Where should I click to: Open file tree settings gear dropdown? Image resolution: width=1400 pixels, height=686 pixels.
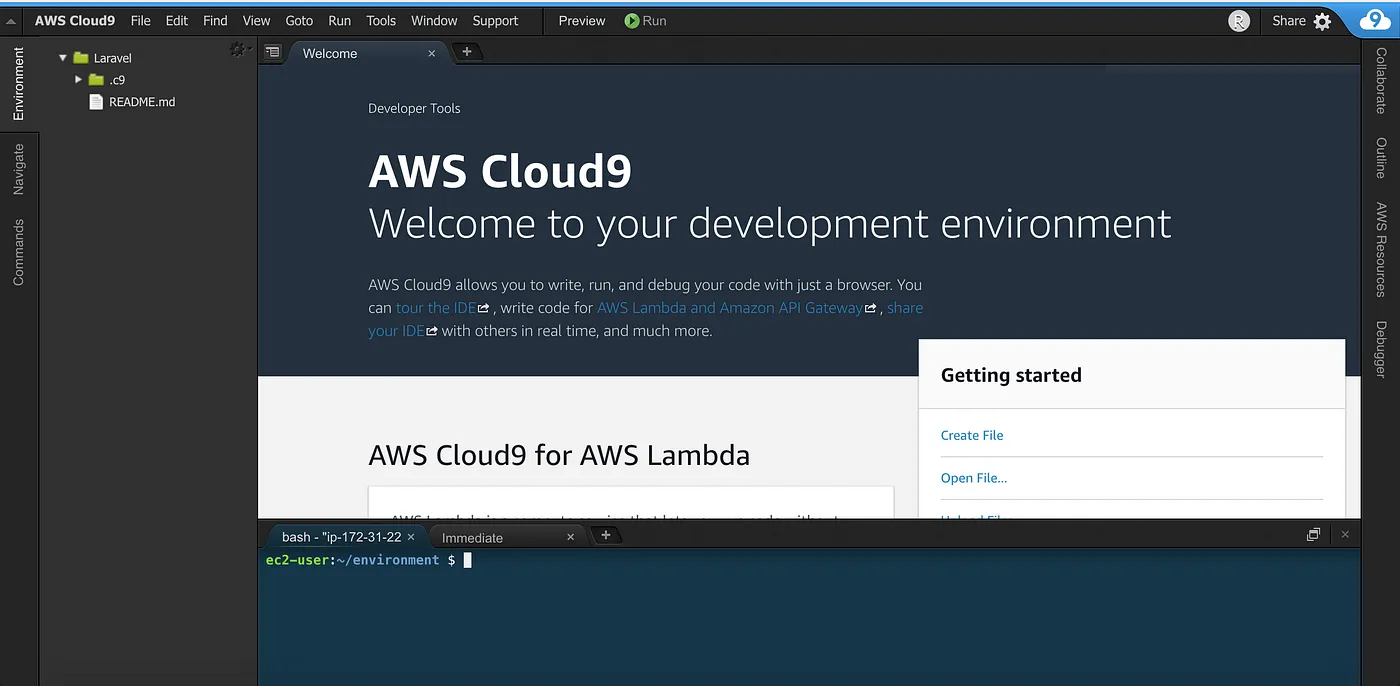[x=239, y=49]
